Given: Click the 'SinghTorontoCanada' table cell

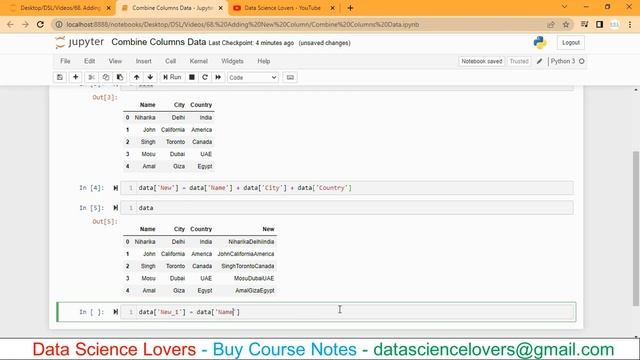Looking at the screenshot, I should tap(248, 266).
